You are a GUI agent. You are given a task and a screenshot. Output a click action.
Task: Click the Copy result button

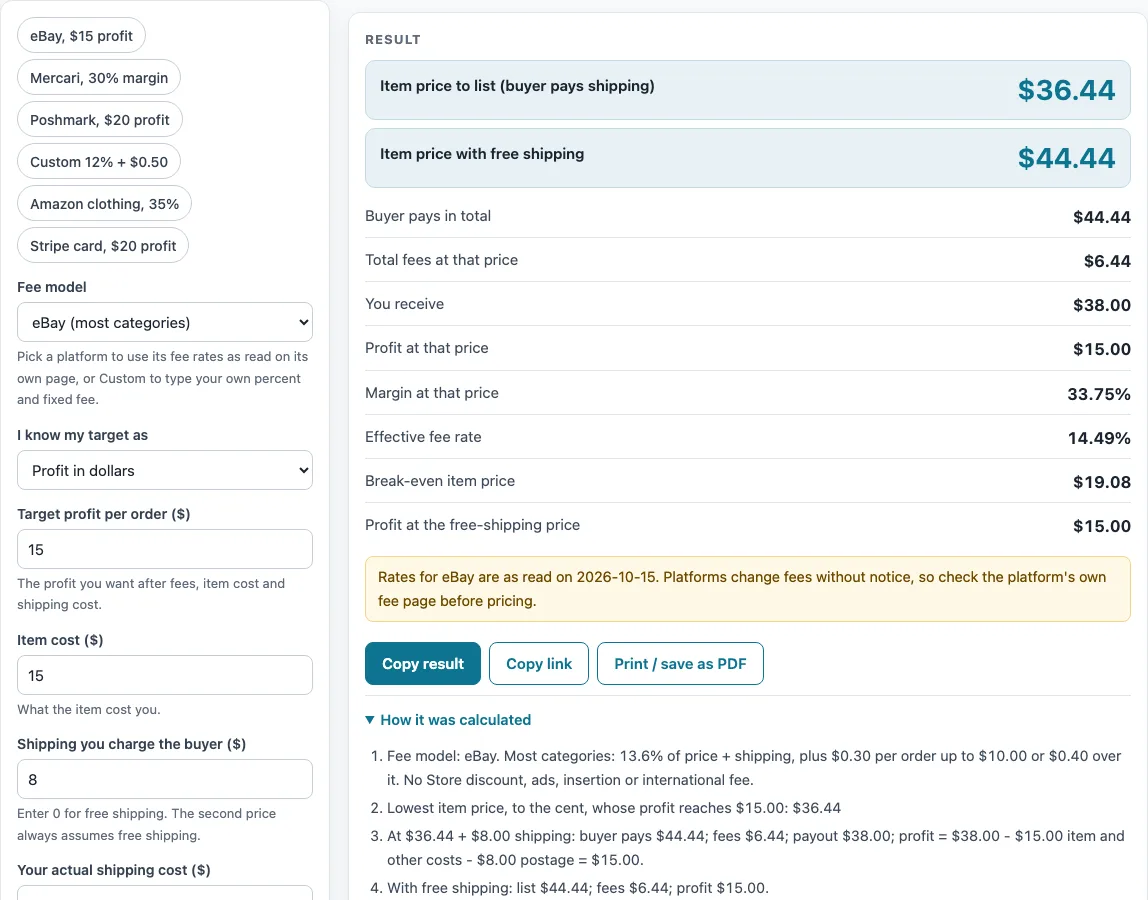coord(422,663)
